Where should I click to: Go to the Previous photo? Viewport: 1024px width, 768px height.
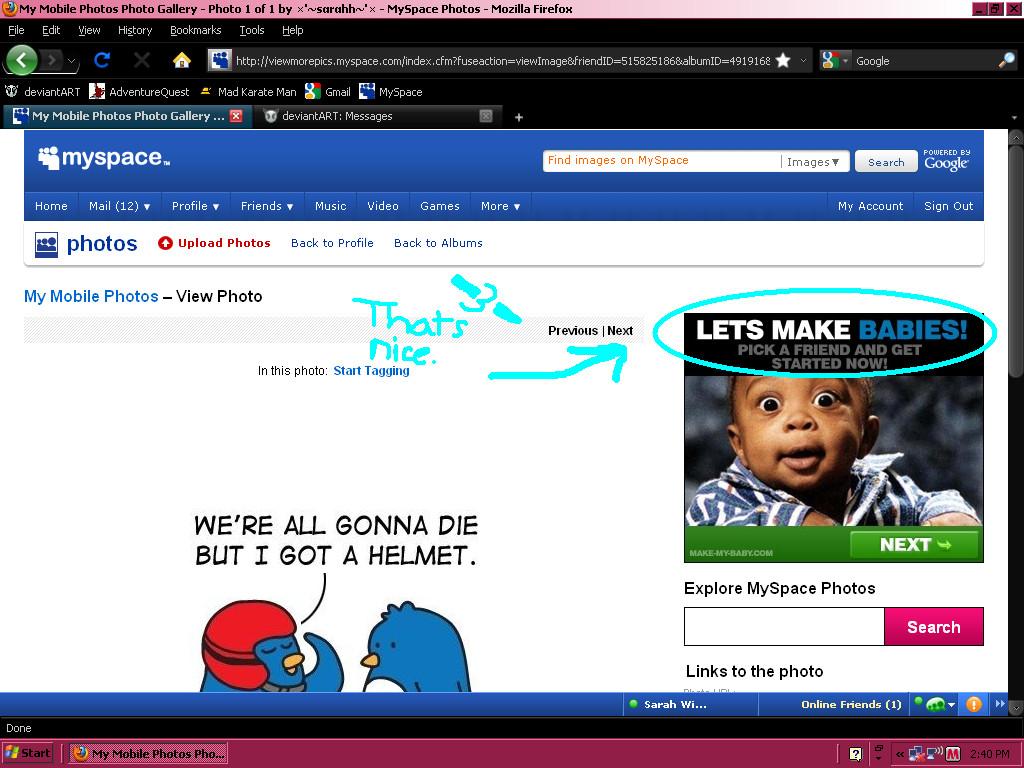coord(573,331)
